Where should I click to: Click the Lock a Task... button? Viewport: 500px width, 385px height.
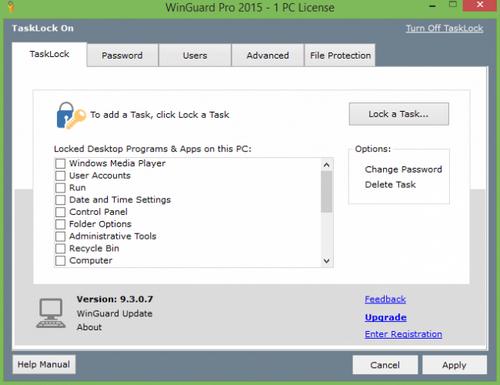tap(399, 114)
